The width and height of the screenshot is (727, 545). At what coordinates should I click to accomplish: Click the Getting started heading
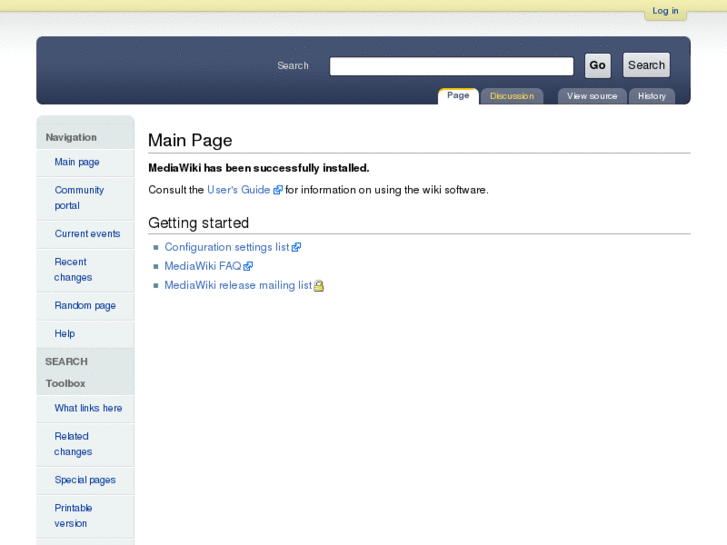(x=198, y=223)
